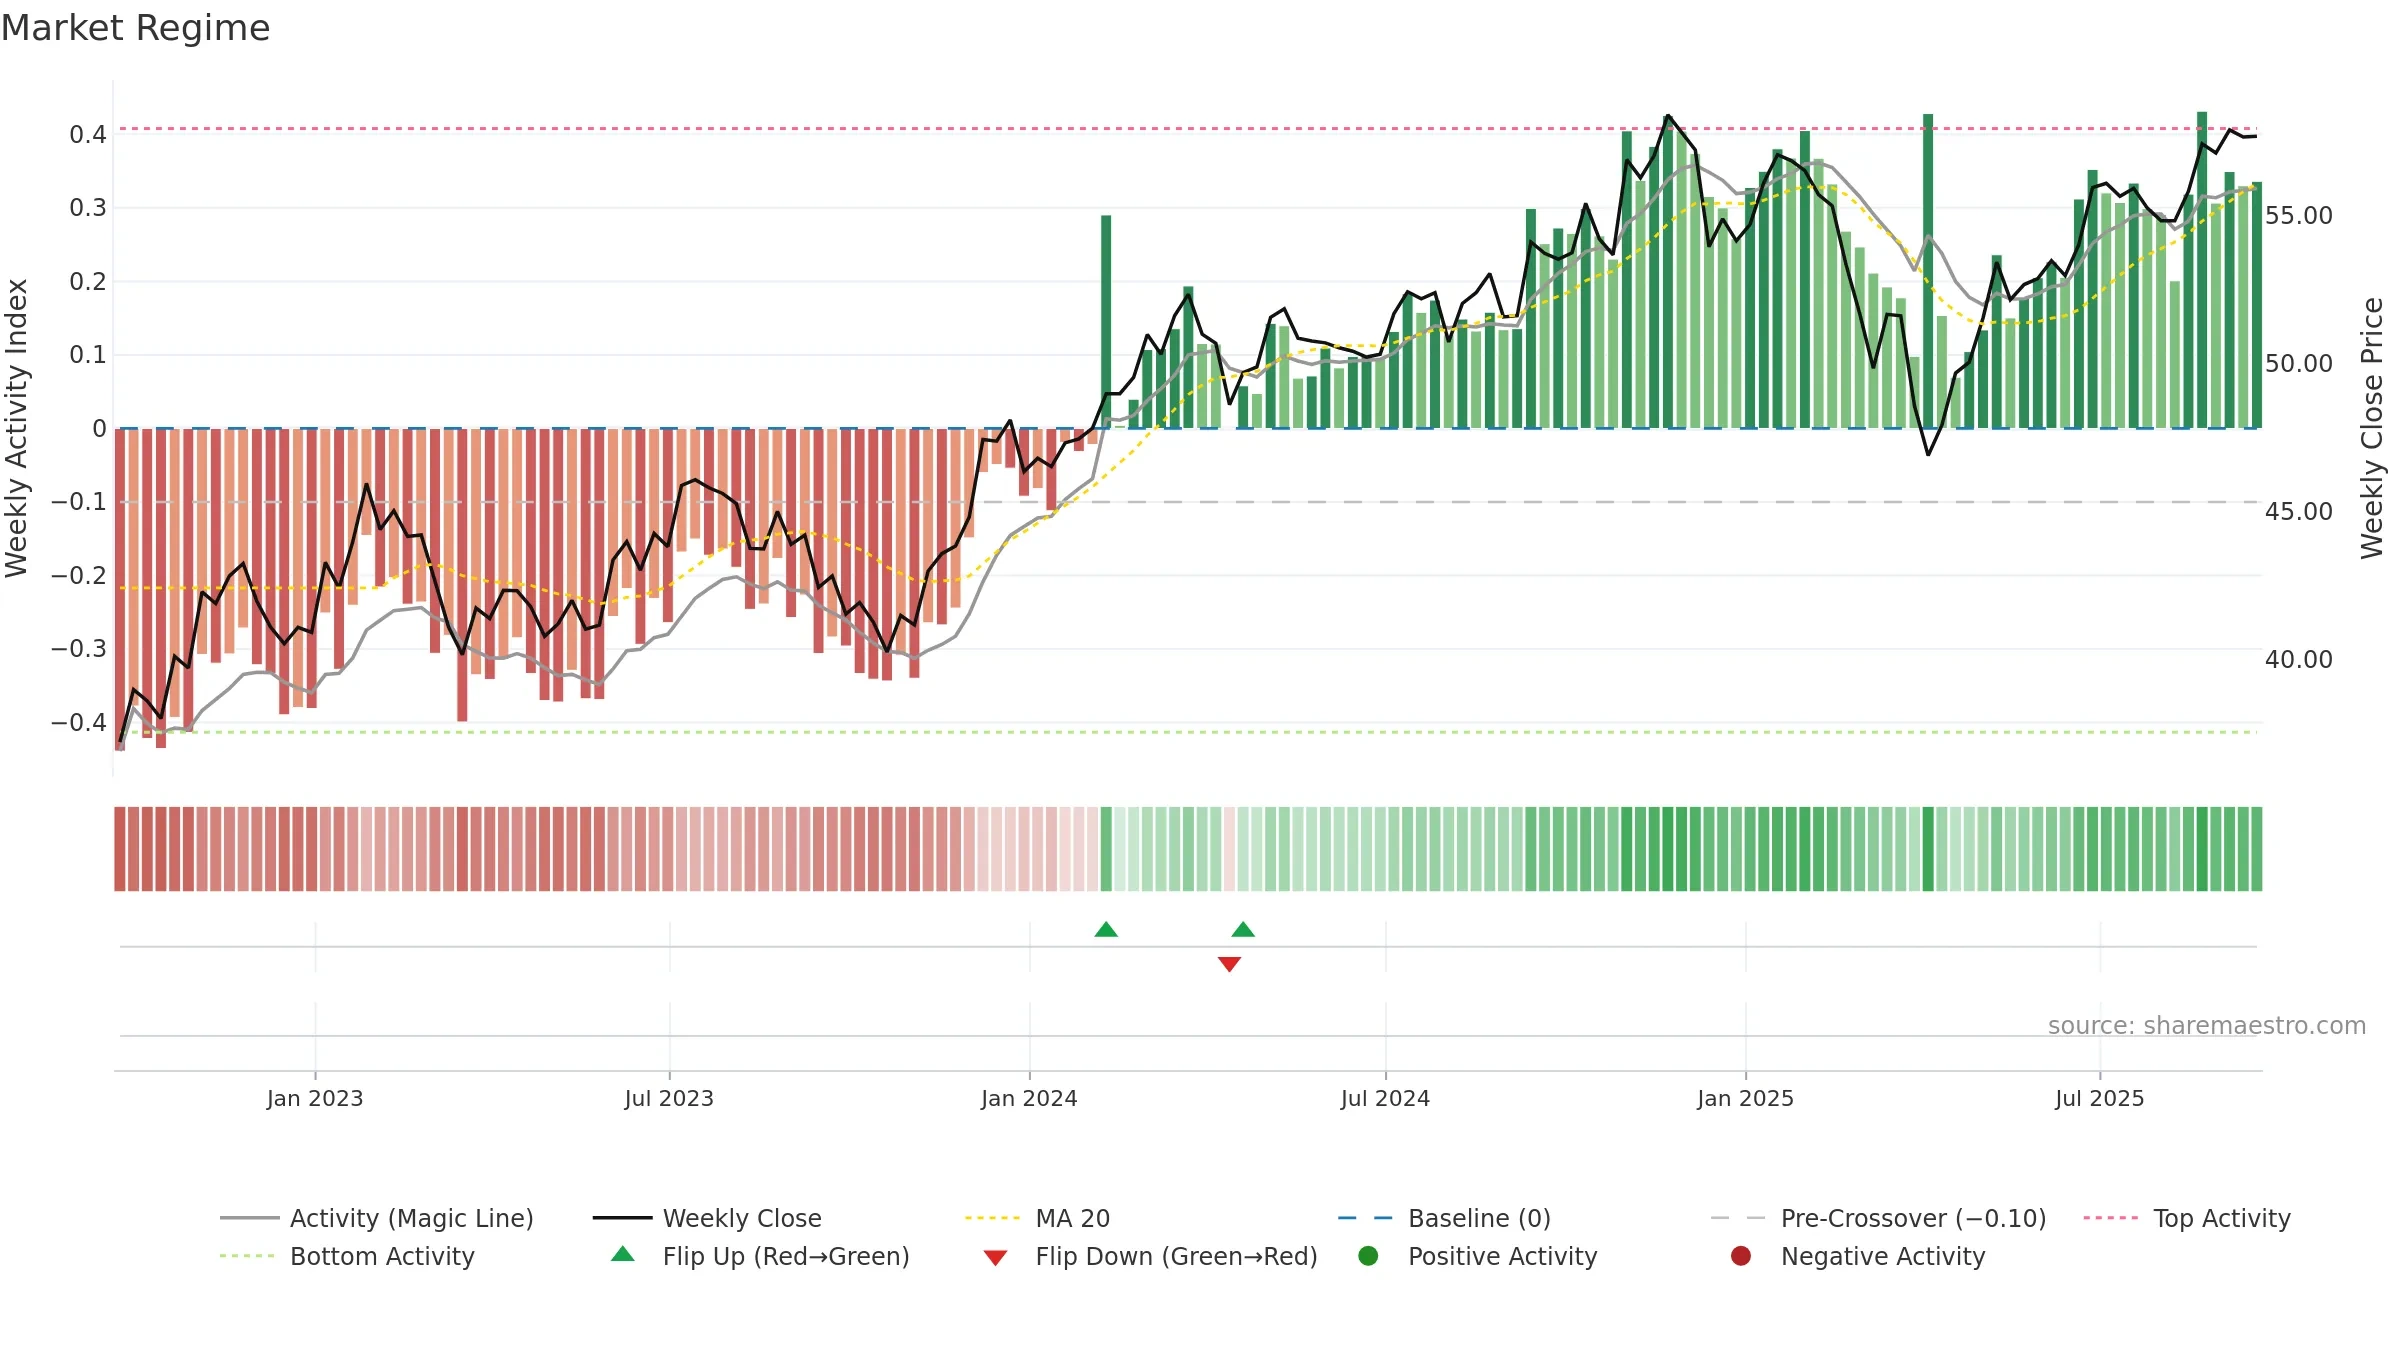Click the 55.00 price axis label
The width and height of the screenshot is (2400, 1350).
point(2298,216)
